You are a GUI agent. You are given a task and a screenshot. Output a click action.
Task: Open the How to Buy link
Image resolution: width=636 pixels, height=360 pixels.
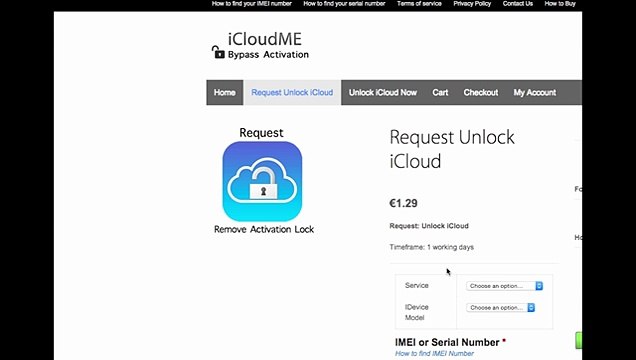[x=560, y=4]
